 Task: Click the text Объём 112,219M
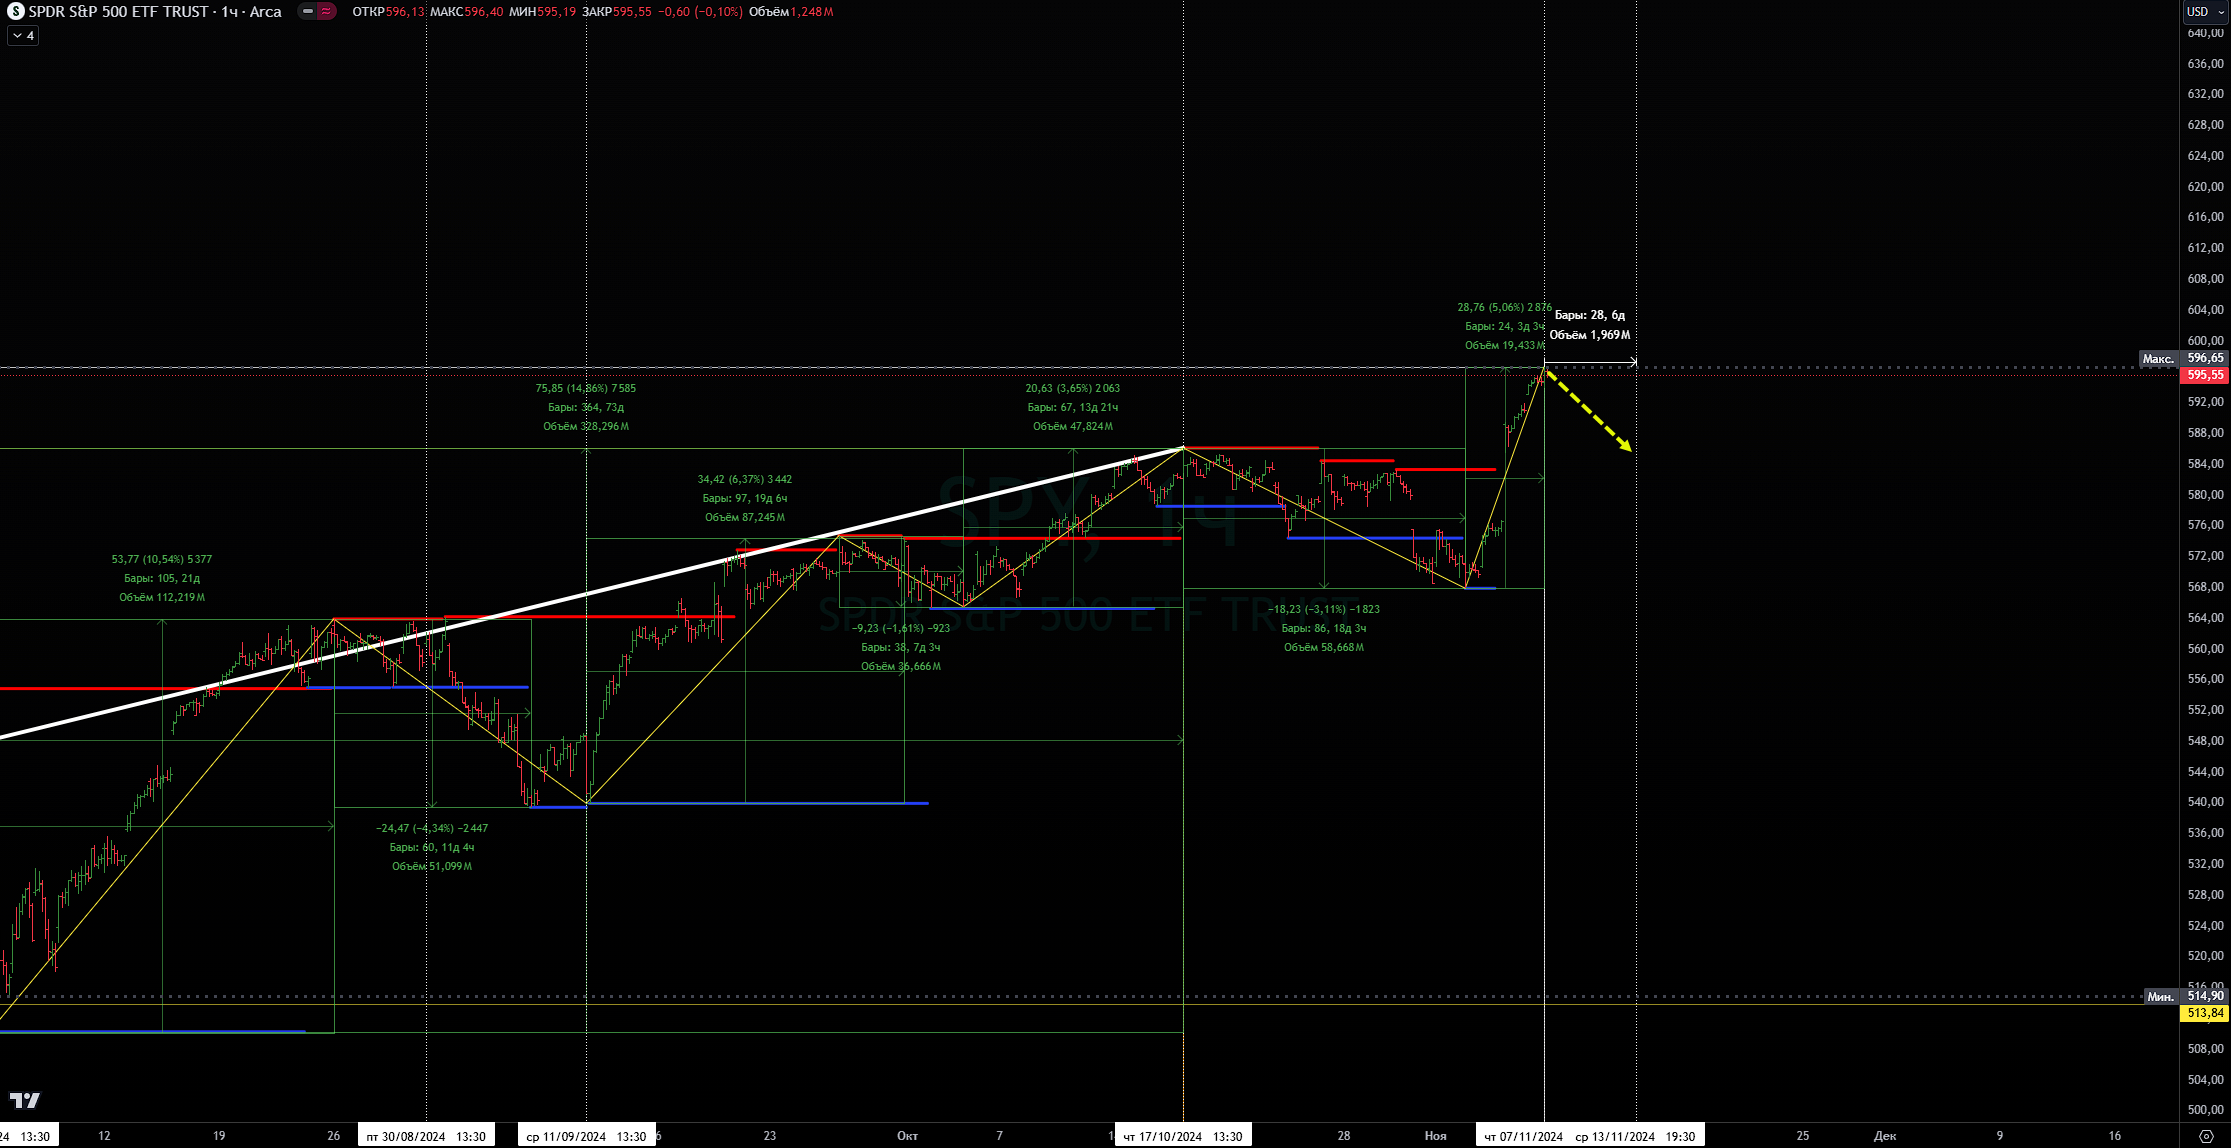click(162, 597)
